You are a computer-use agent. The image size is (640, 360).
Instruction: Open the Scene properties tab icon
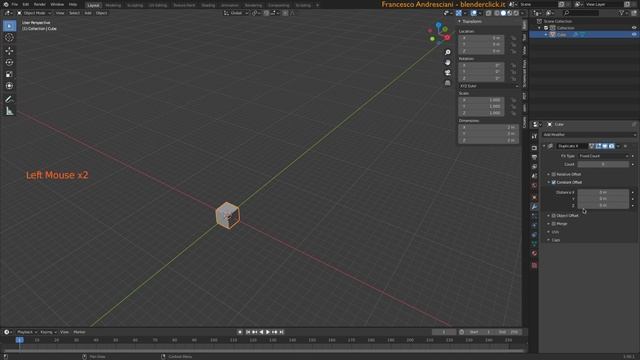click(x=534, y=176)
